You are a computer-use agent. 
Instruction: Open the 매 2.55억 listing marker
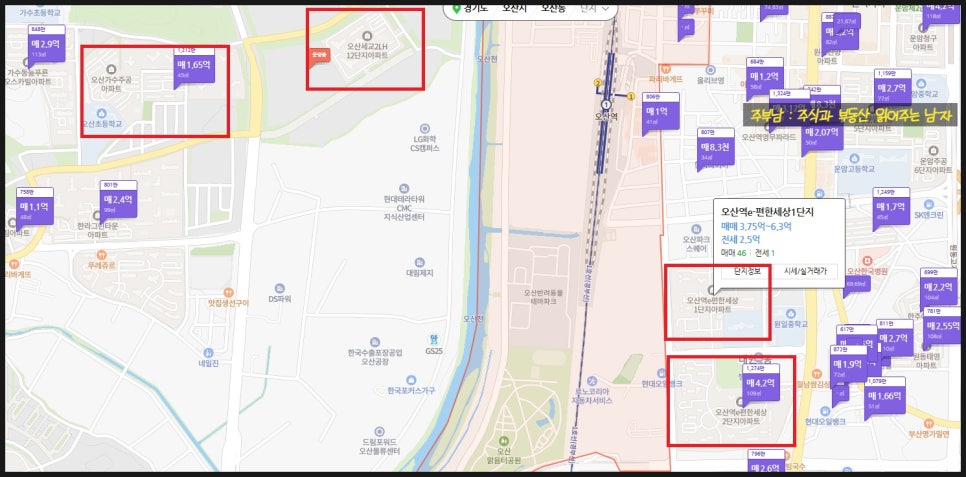(941, 326)
